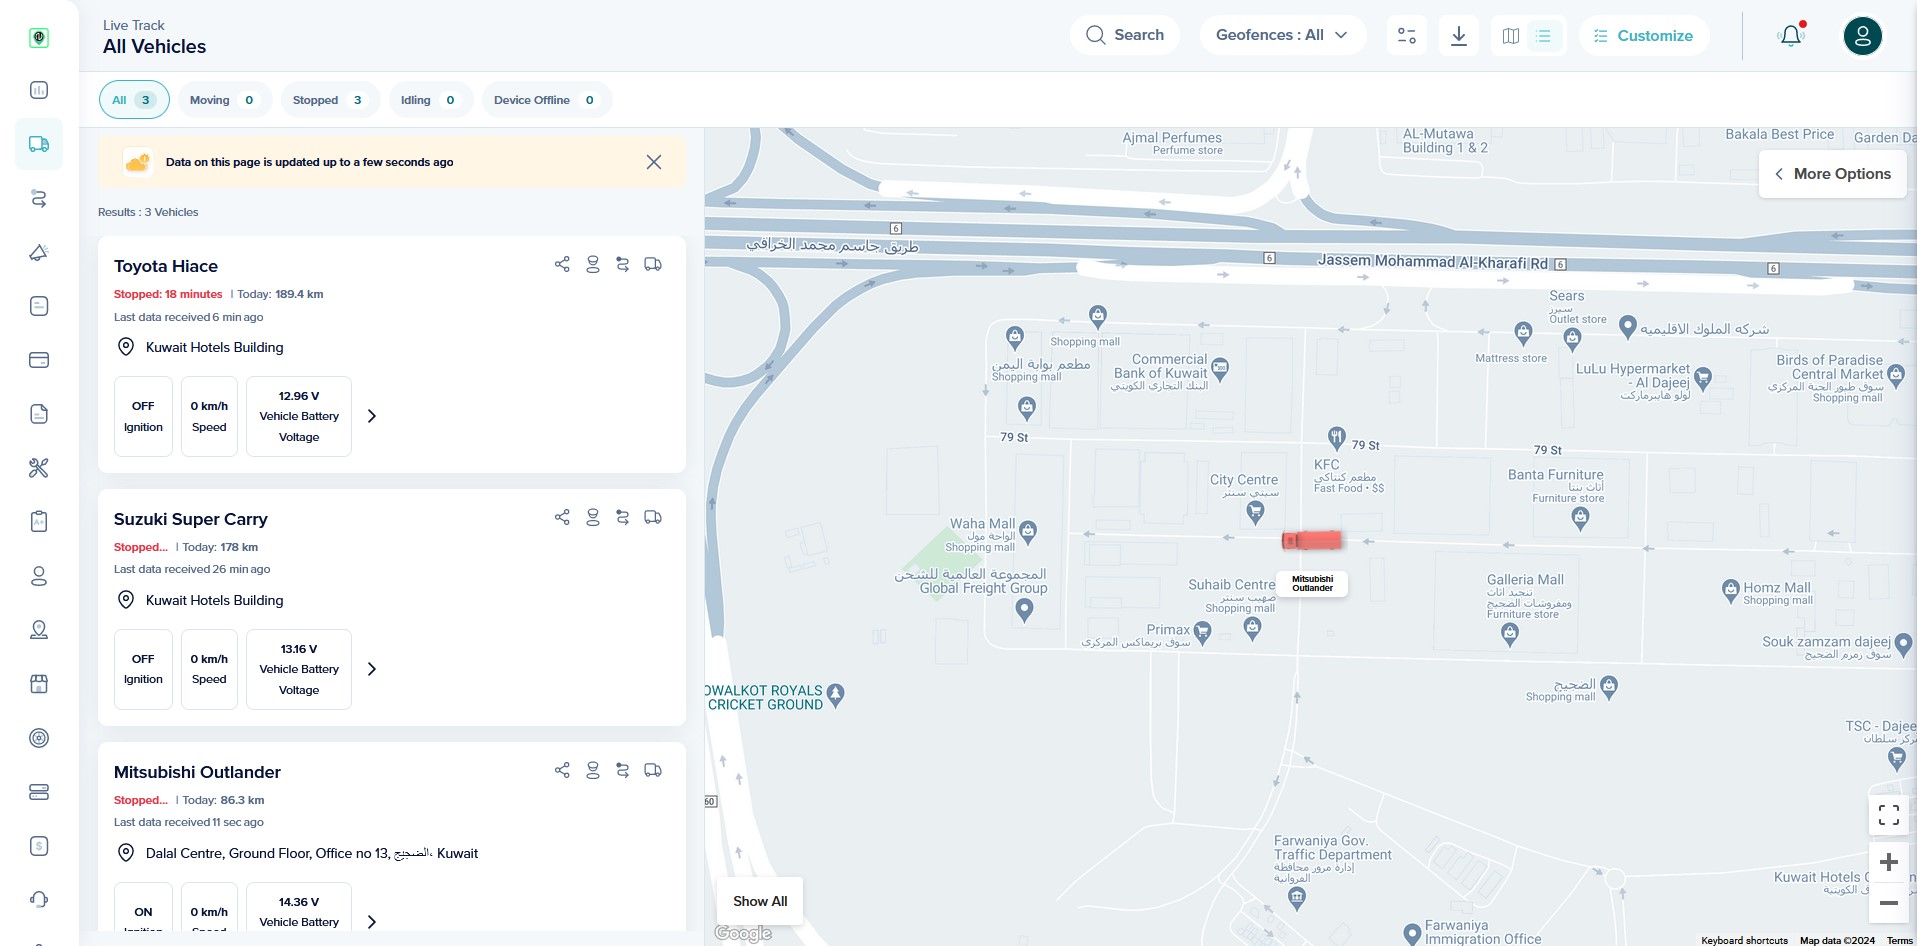
Task: Open the billing dollar sidebar icon
Action: tap(39, 846)
